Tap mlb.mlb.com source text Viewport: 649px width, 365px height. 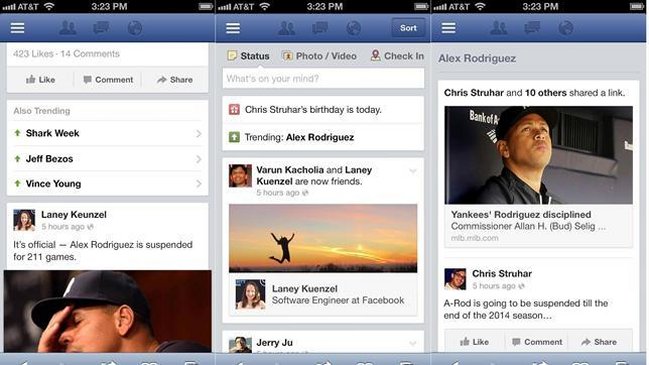(474, 238)
